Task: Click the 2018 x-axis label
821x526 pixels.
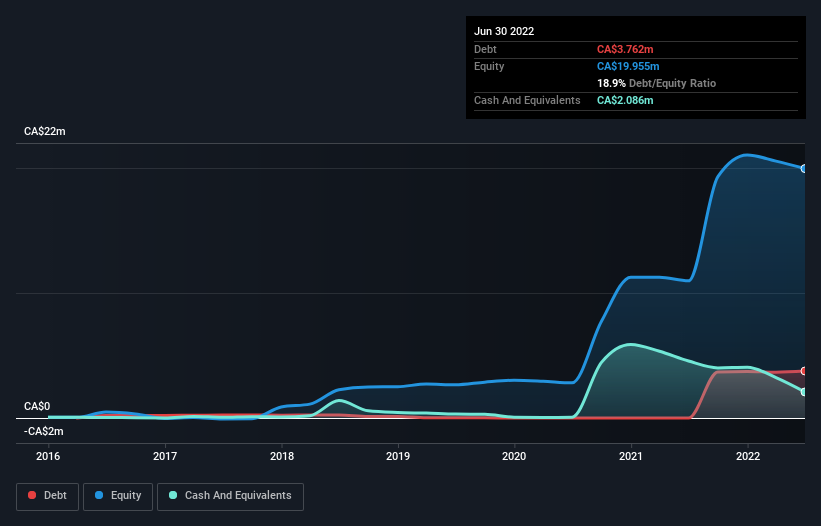Action: pyautogui.click(x=282, y=456)
